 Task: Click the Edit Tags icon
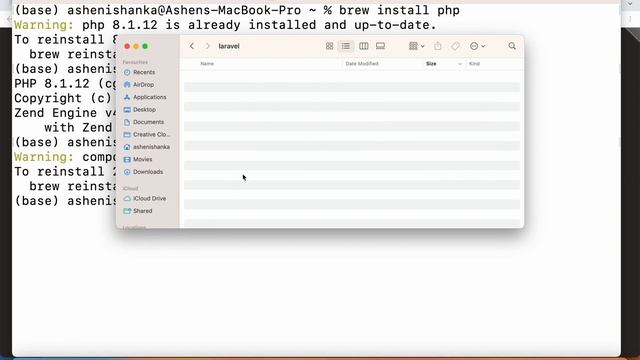point(455,46)
